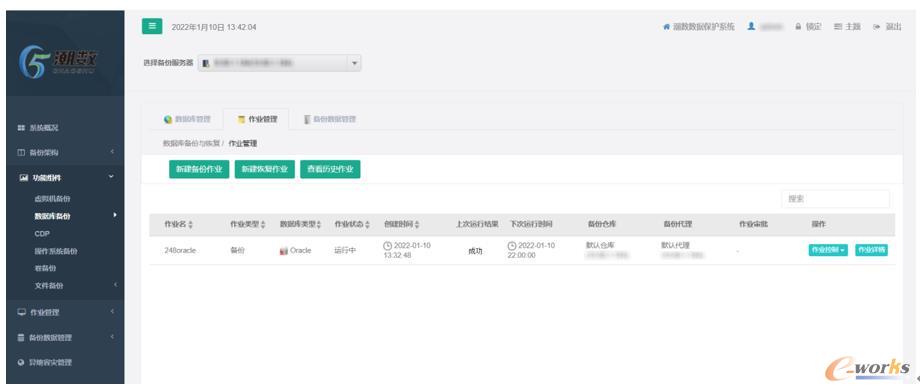Click the 默认代理 cell text
Image resolution: width=920 pixels, height=391 pixels.
point(675,245)
